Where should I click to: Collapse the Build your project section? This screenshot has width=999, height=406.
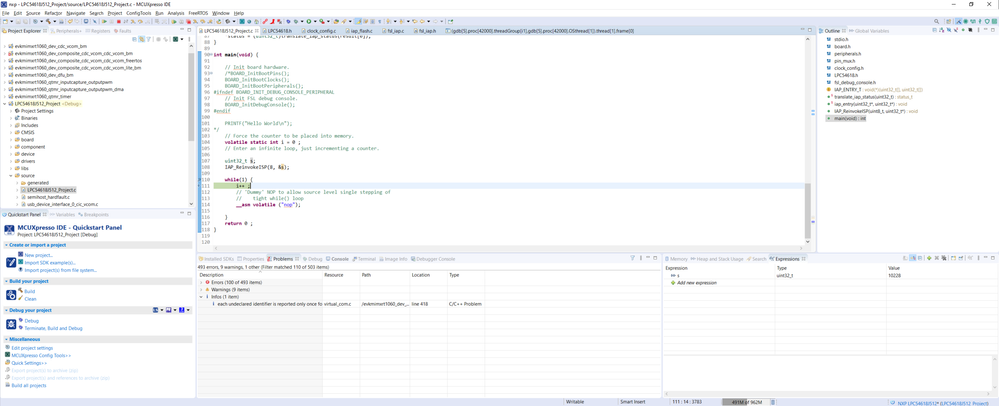(x=6, y=281)
